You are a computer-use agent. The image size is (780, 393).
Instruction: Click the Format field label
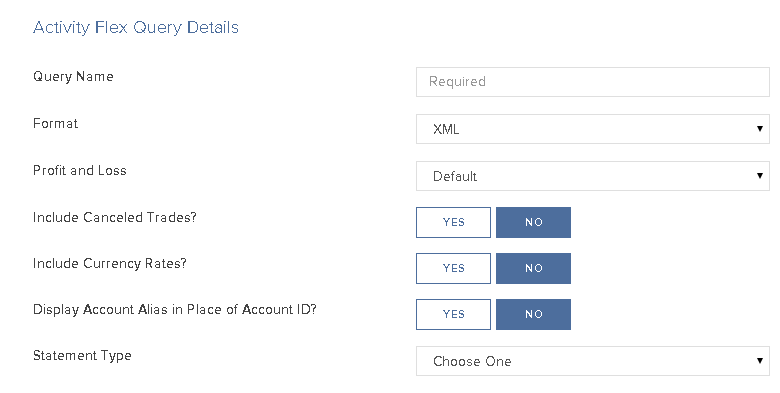55,123
